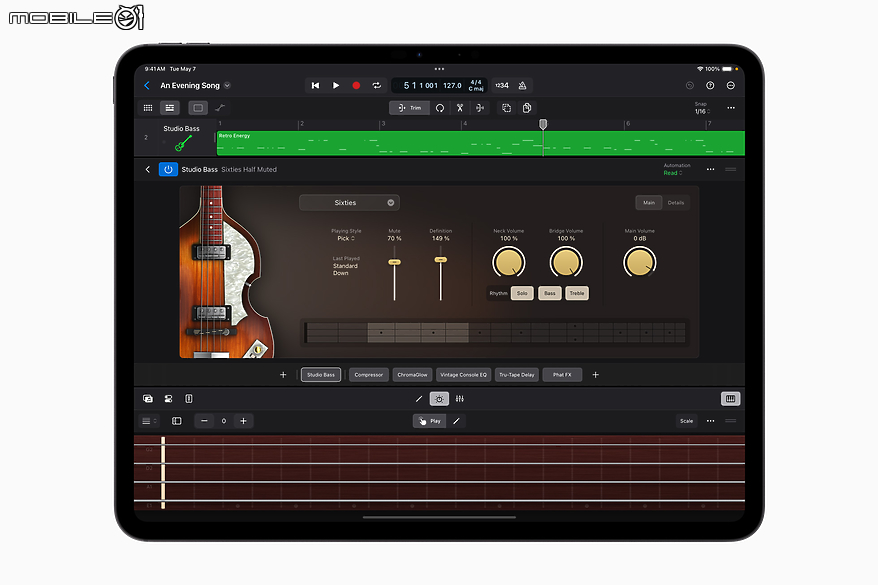Open the fader icon in the bottom bar
This screenshot has height=585, width=878.
(x=189, y=399)
